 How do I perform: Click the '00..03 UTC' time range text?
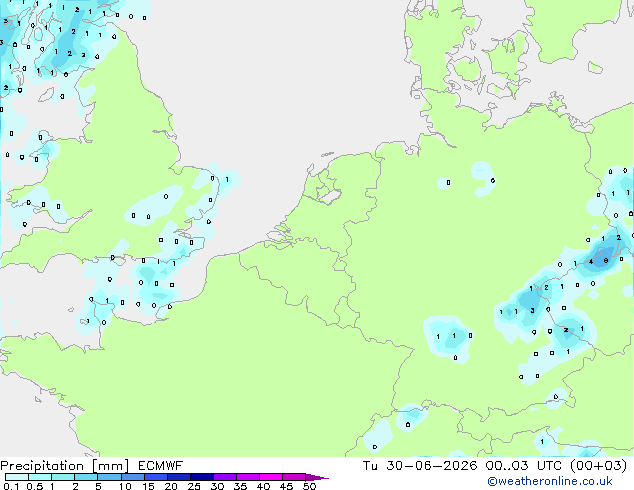coord(524,466)
